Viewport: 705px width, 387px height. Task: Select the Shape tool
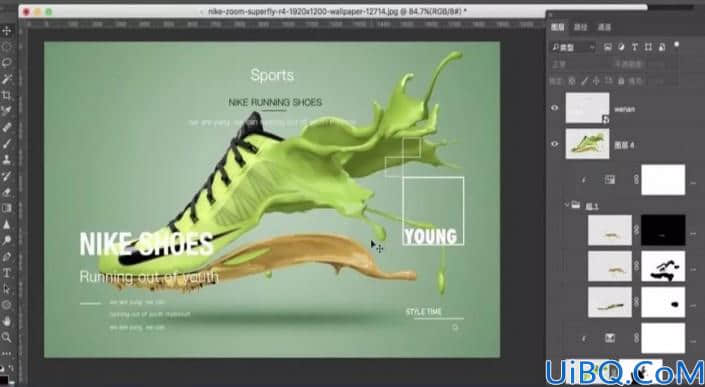click(x=7, y=305)
